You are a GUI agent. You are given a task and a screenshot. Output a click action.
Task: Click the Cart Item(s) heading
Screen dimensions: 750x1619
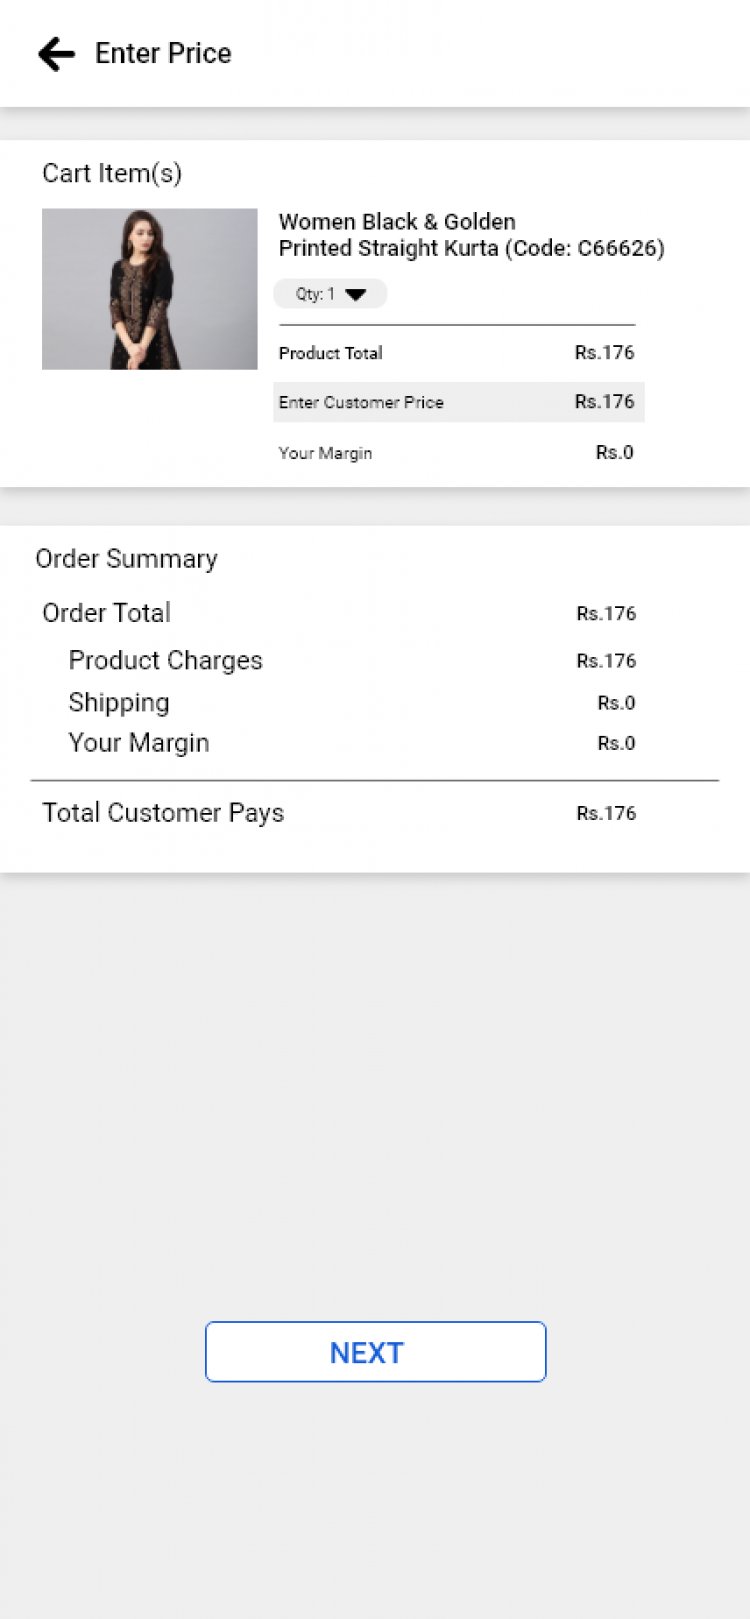(112, 174)
